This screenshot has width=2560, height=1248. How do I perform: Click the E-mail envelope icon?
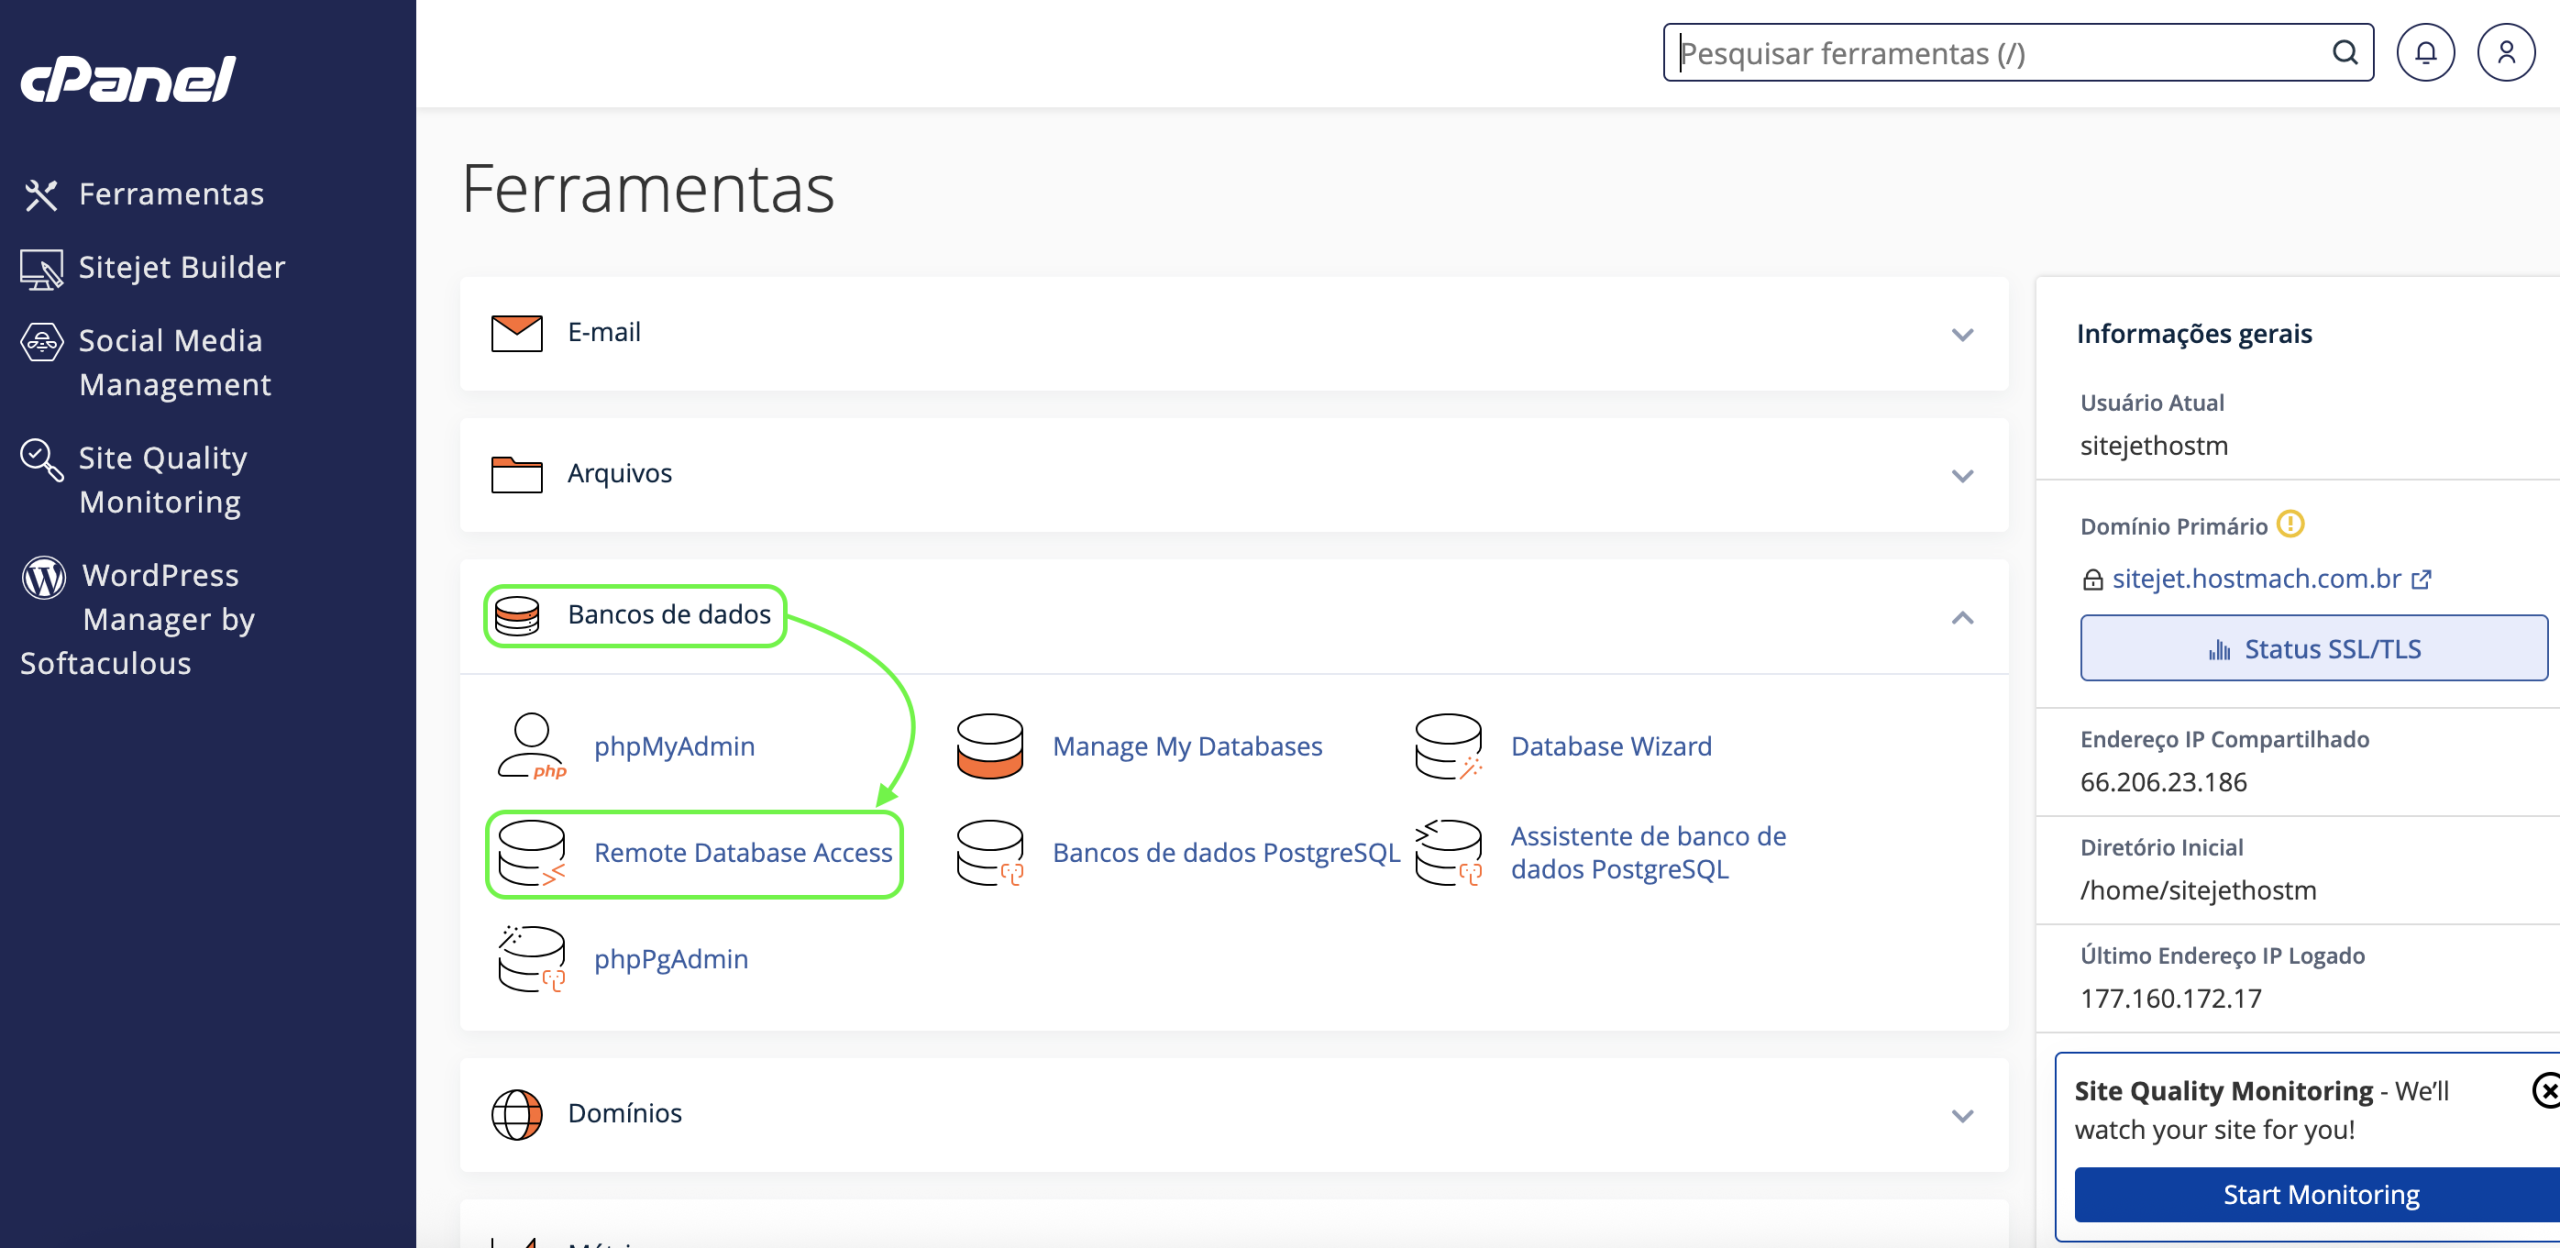pos(517,333)
